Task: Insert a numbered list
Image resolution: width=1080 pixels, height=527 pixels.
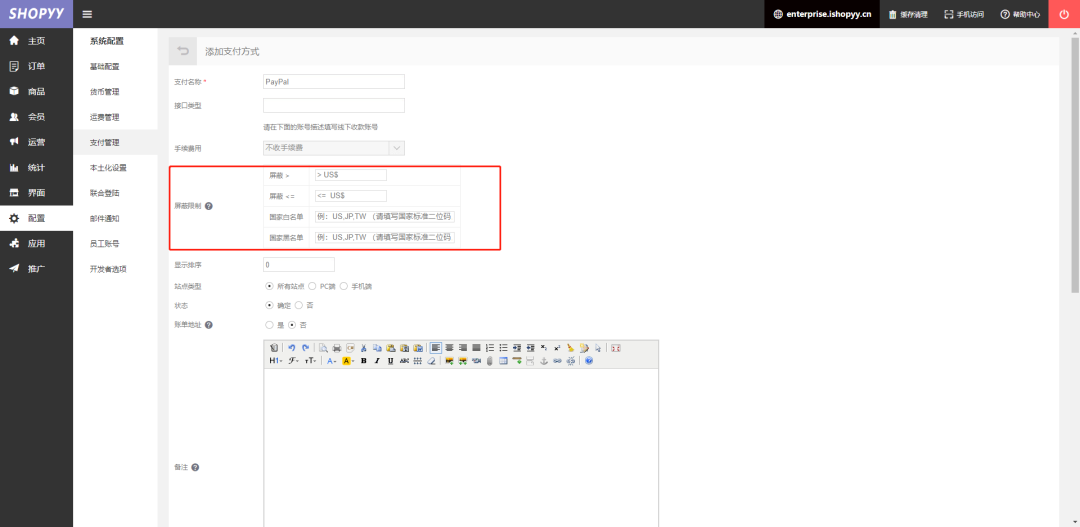Action: [490, 348]
